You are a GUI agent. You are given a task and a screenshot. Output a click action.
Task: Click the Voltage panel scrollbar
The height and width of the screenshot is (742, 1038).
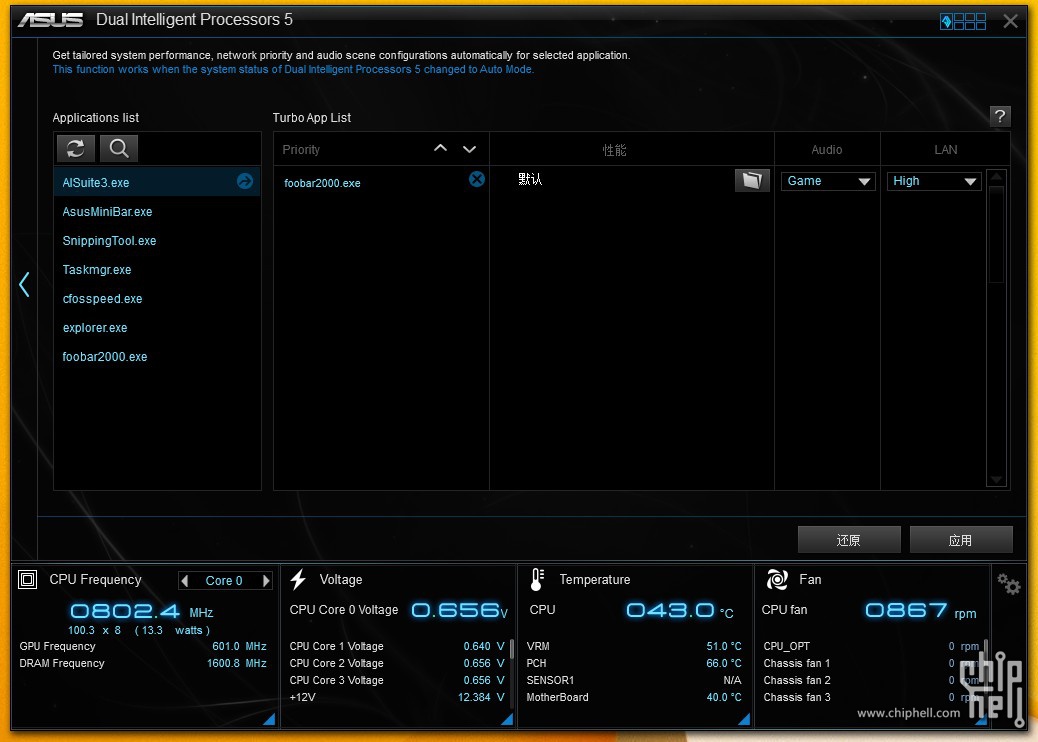[x=512, y=649]
